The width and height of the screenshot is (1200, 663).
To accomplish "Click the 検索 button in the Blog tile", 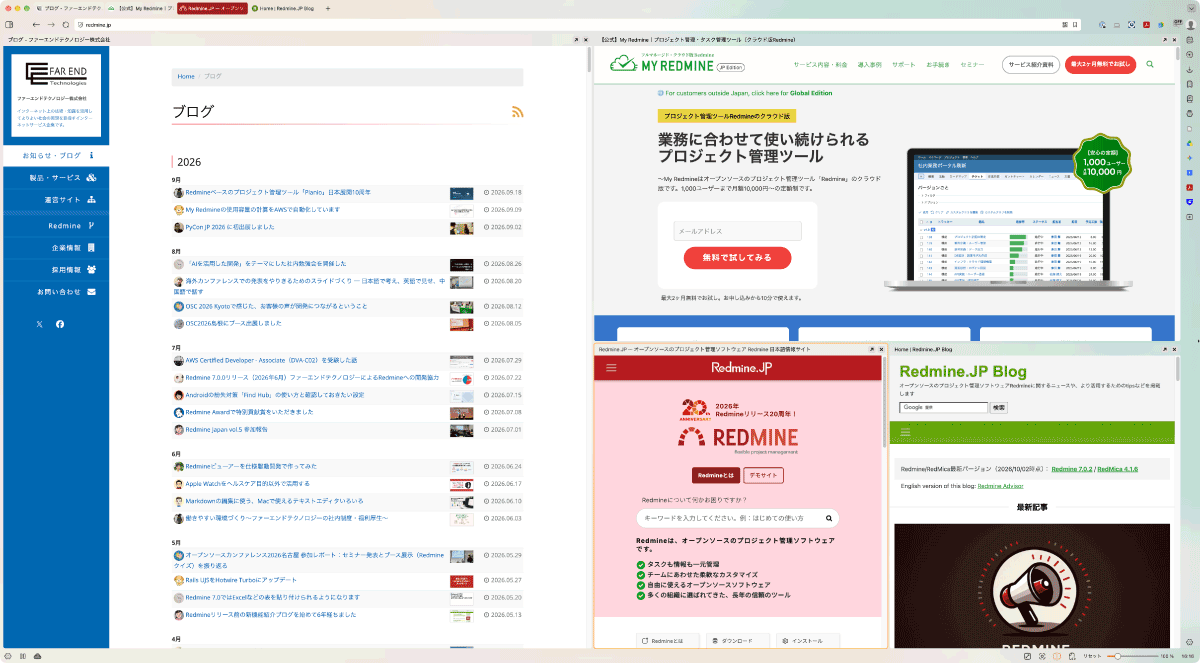I will pos(998,407).
